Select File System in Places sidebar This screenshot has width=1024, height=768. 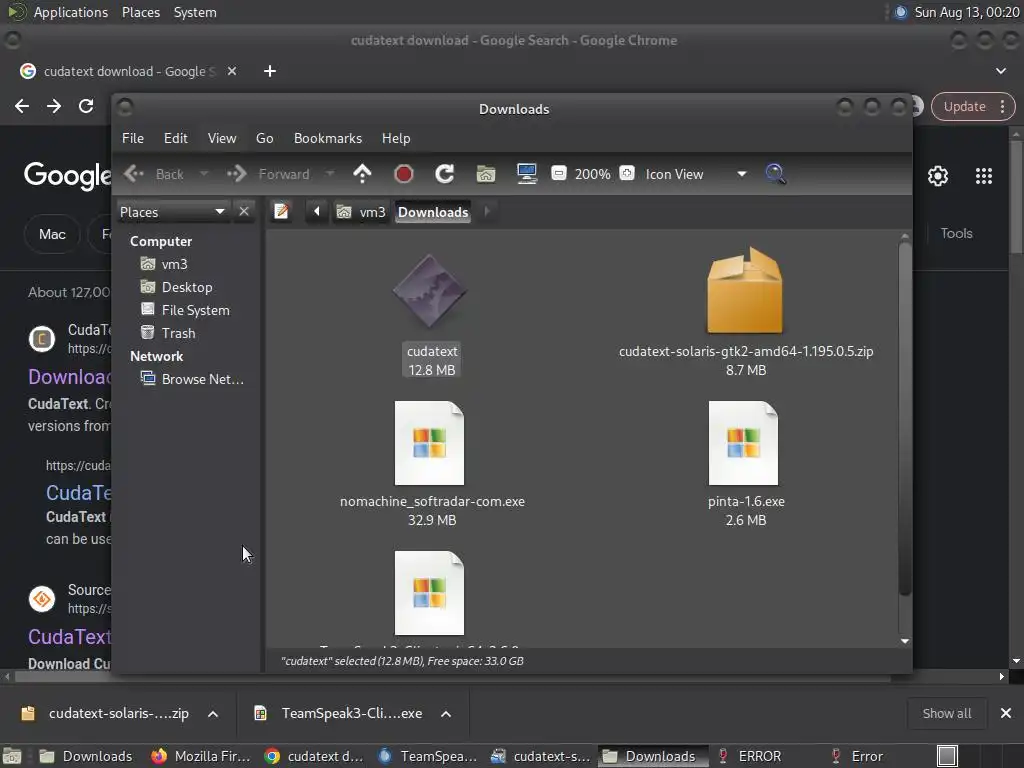coord(187,310)
